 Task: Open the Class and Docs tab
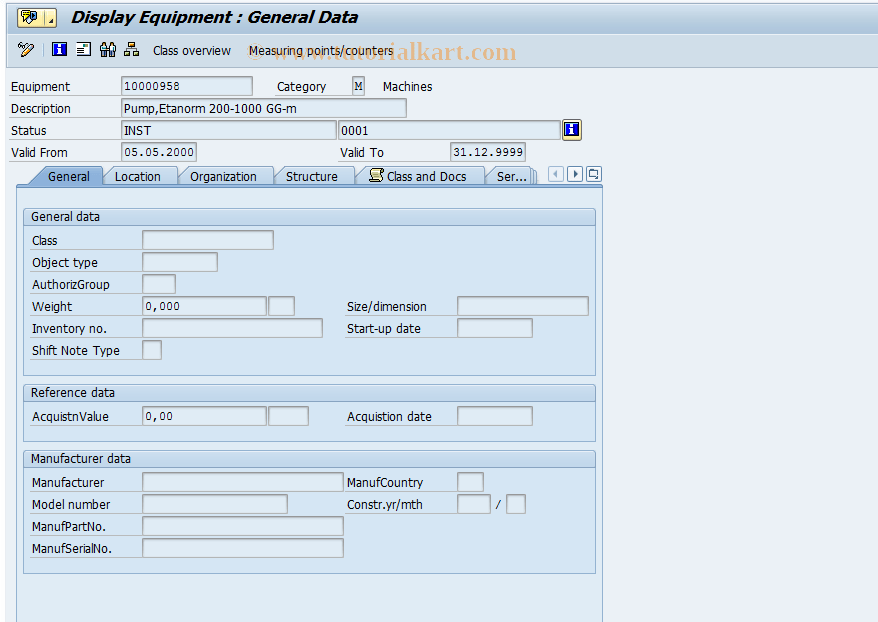point(421,175)
